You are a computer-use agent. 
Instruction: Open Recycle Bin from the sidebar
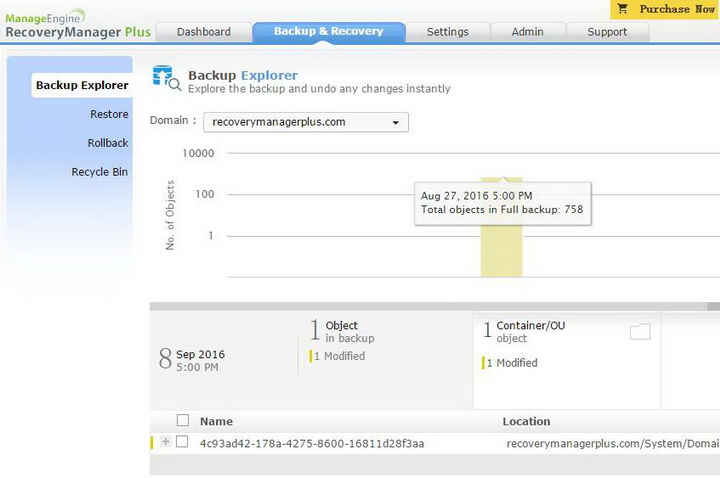click(x=100, y=172)
